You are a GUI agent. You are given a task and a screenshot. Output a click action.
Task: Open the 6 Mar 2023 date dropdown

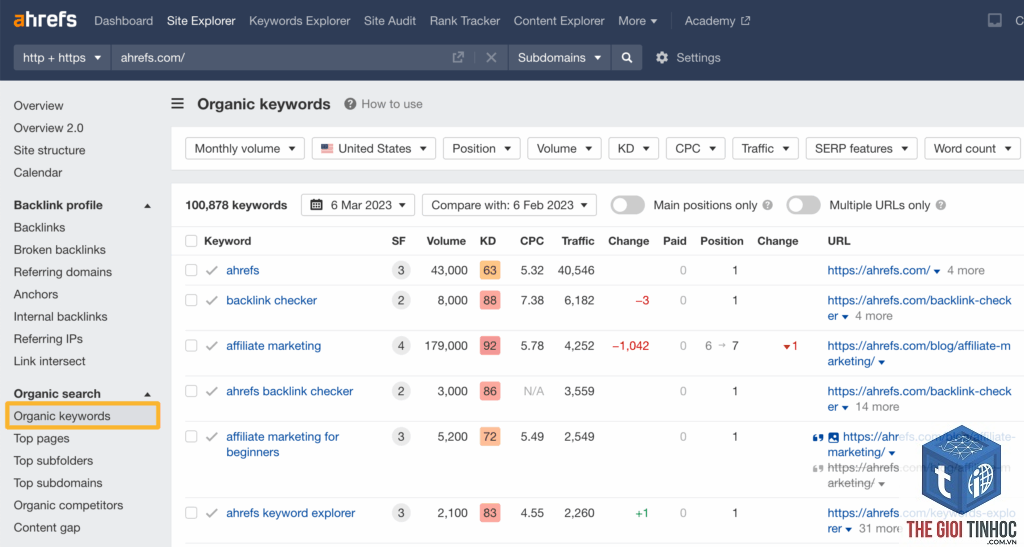pos(358,205)
